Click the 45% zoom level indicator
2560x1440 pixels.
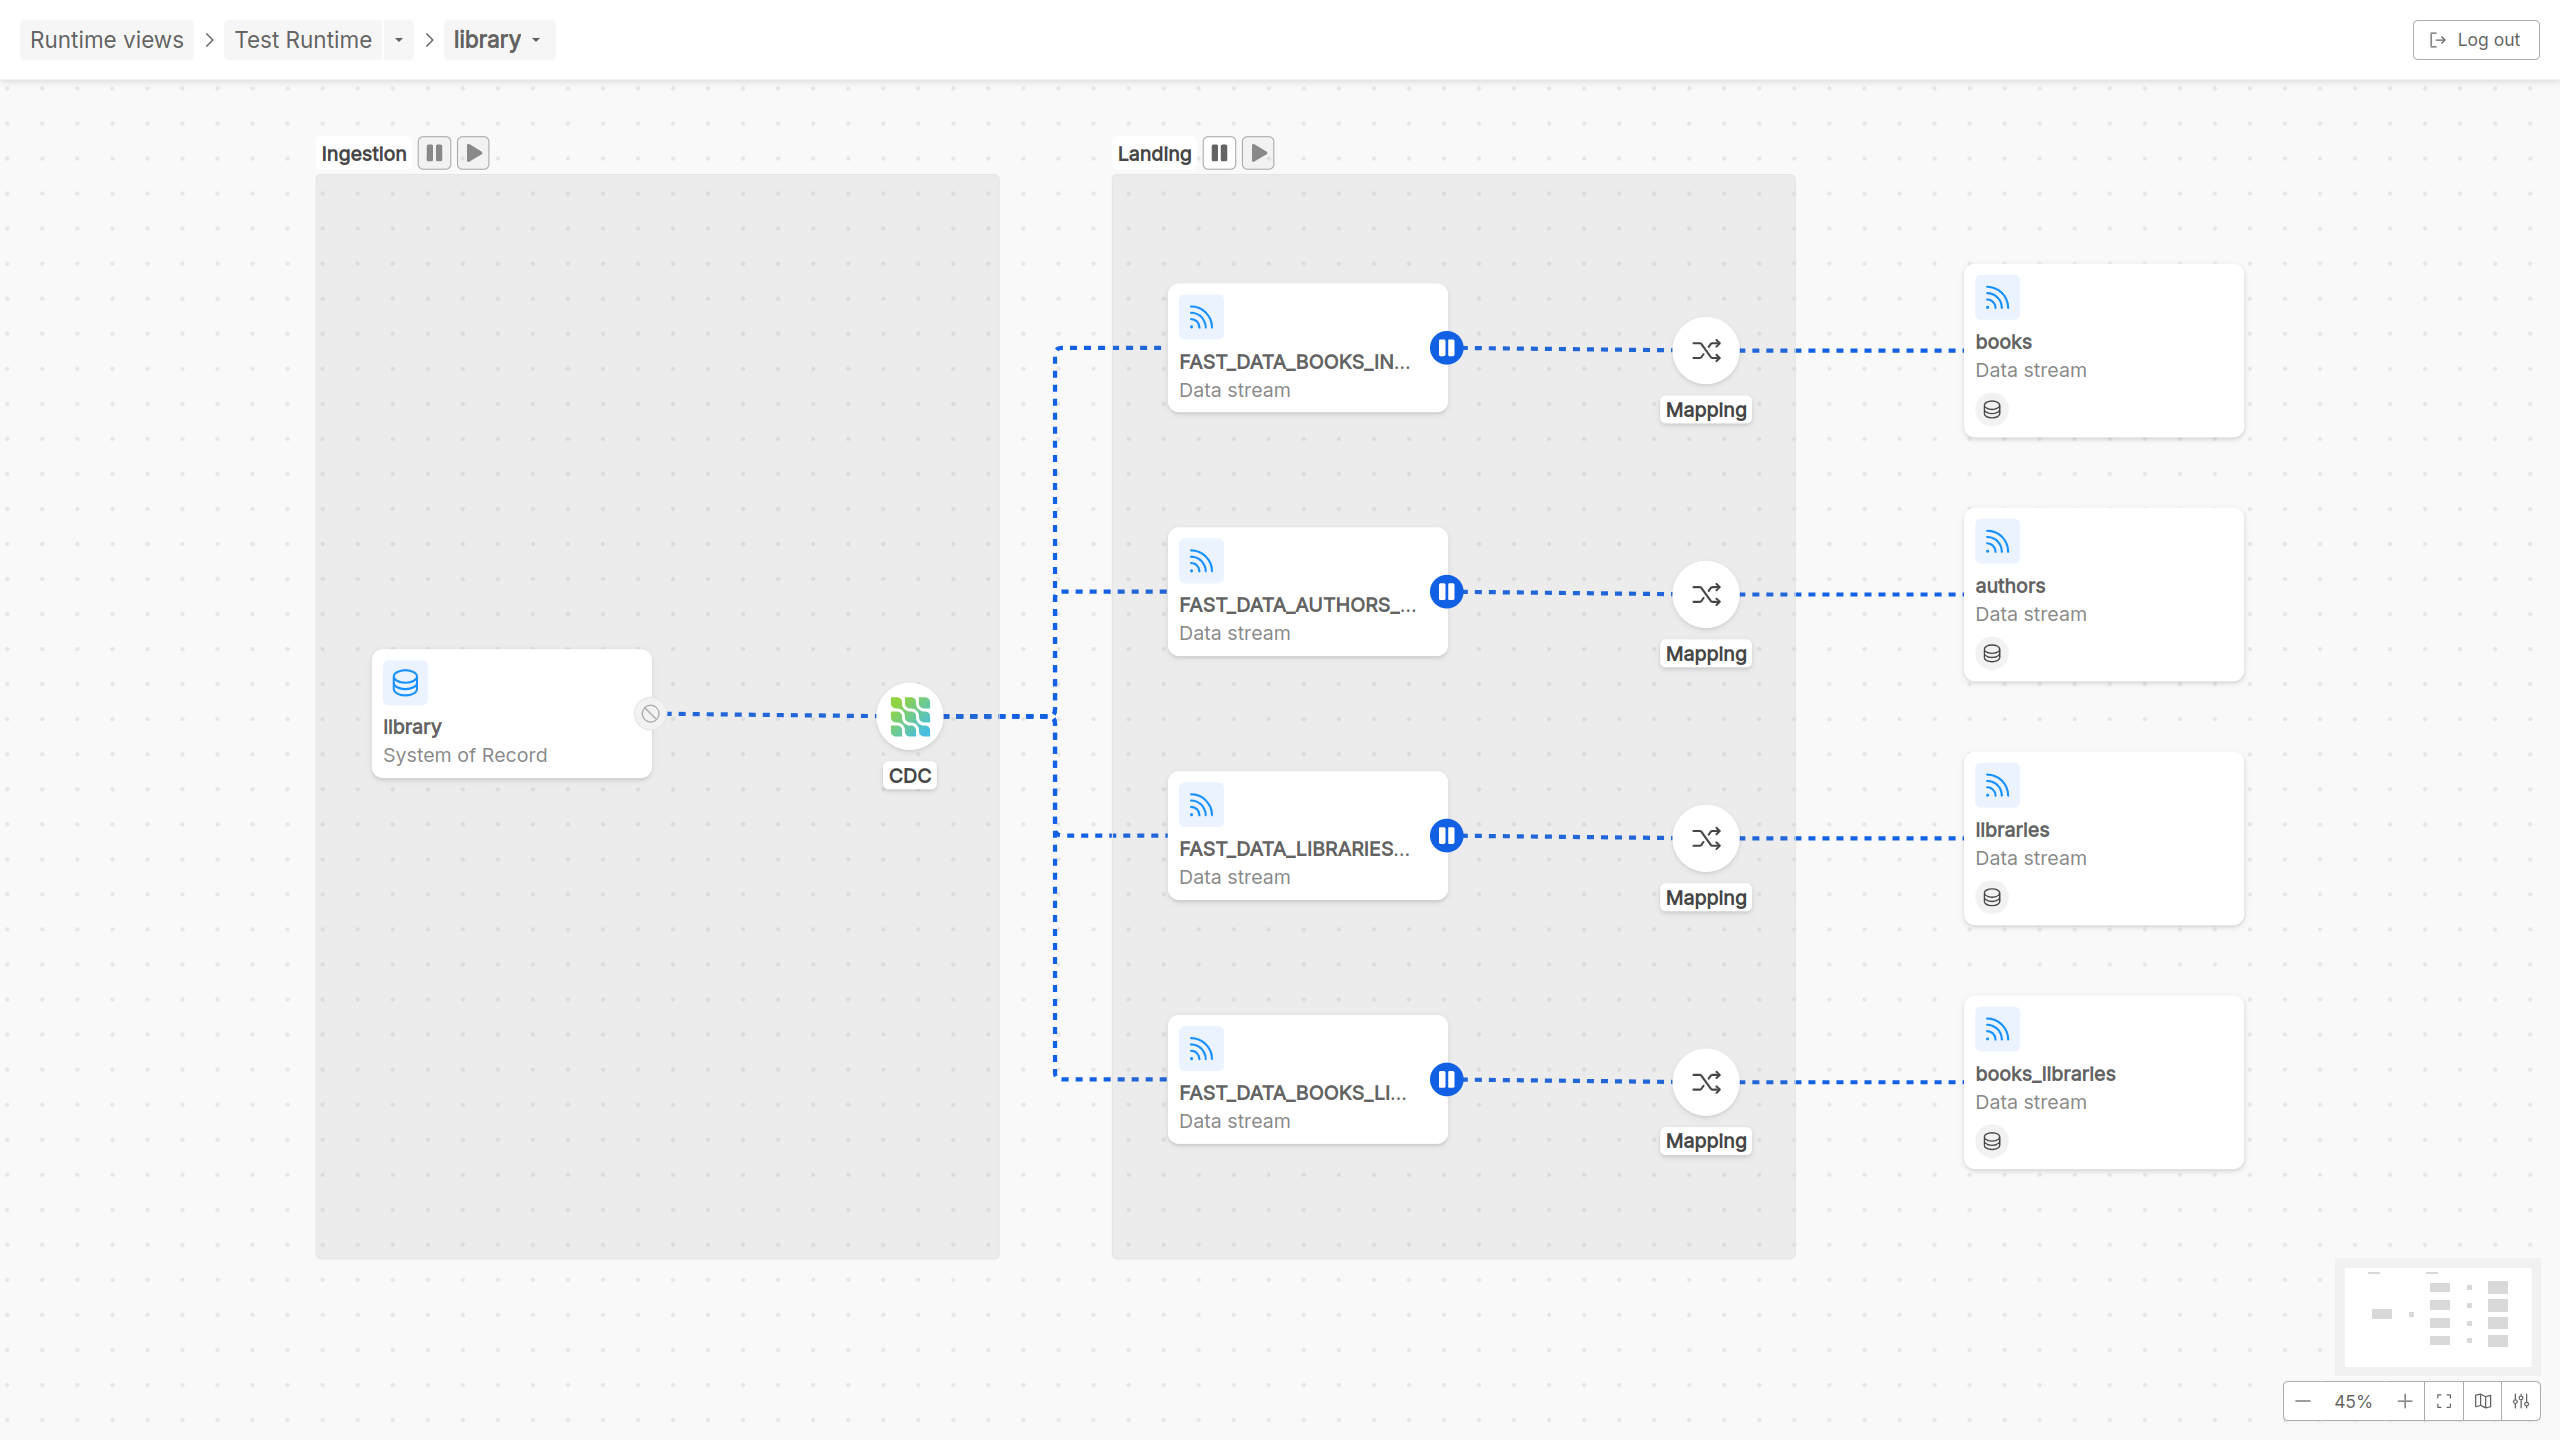[x=2352, y=1400]
